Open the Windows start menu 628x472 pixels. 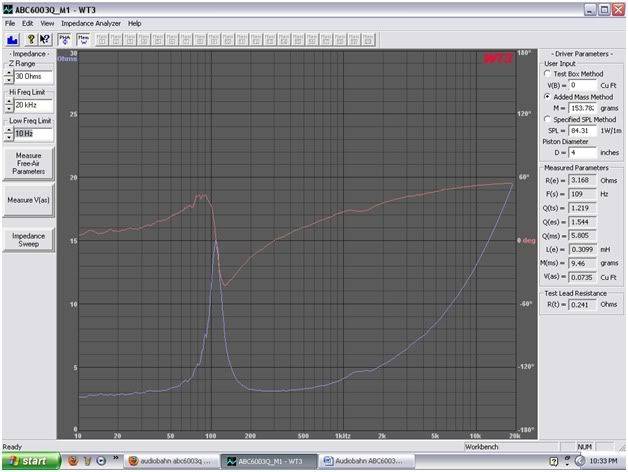(31, 461)
